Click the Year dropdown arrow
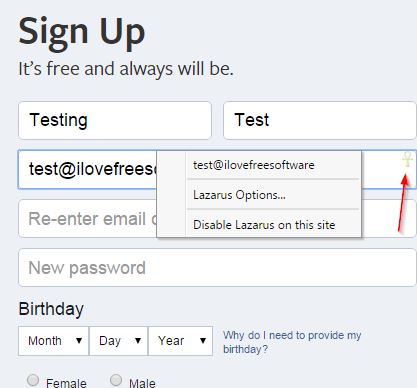This screenshot has height=388, width=417. [x=203, y=341]
